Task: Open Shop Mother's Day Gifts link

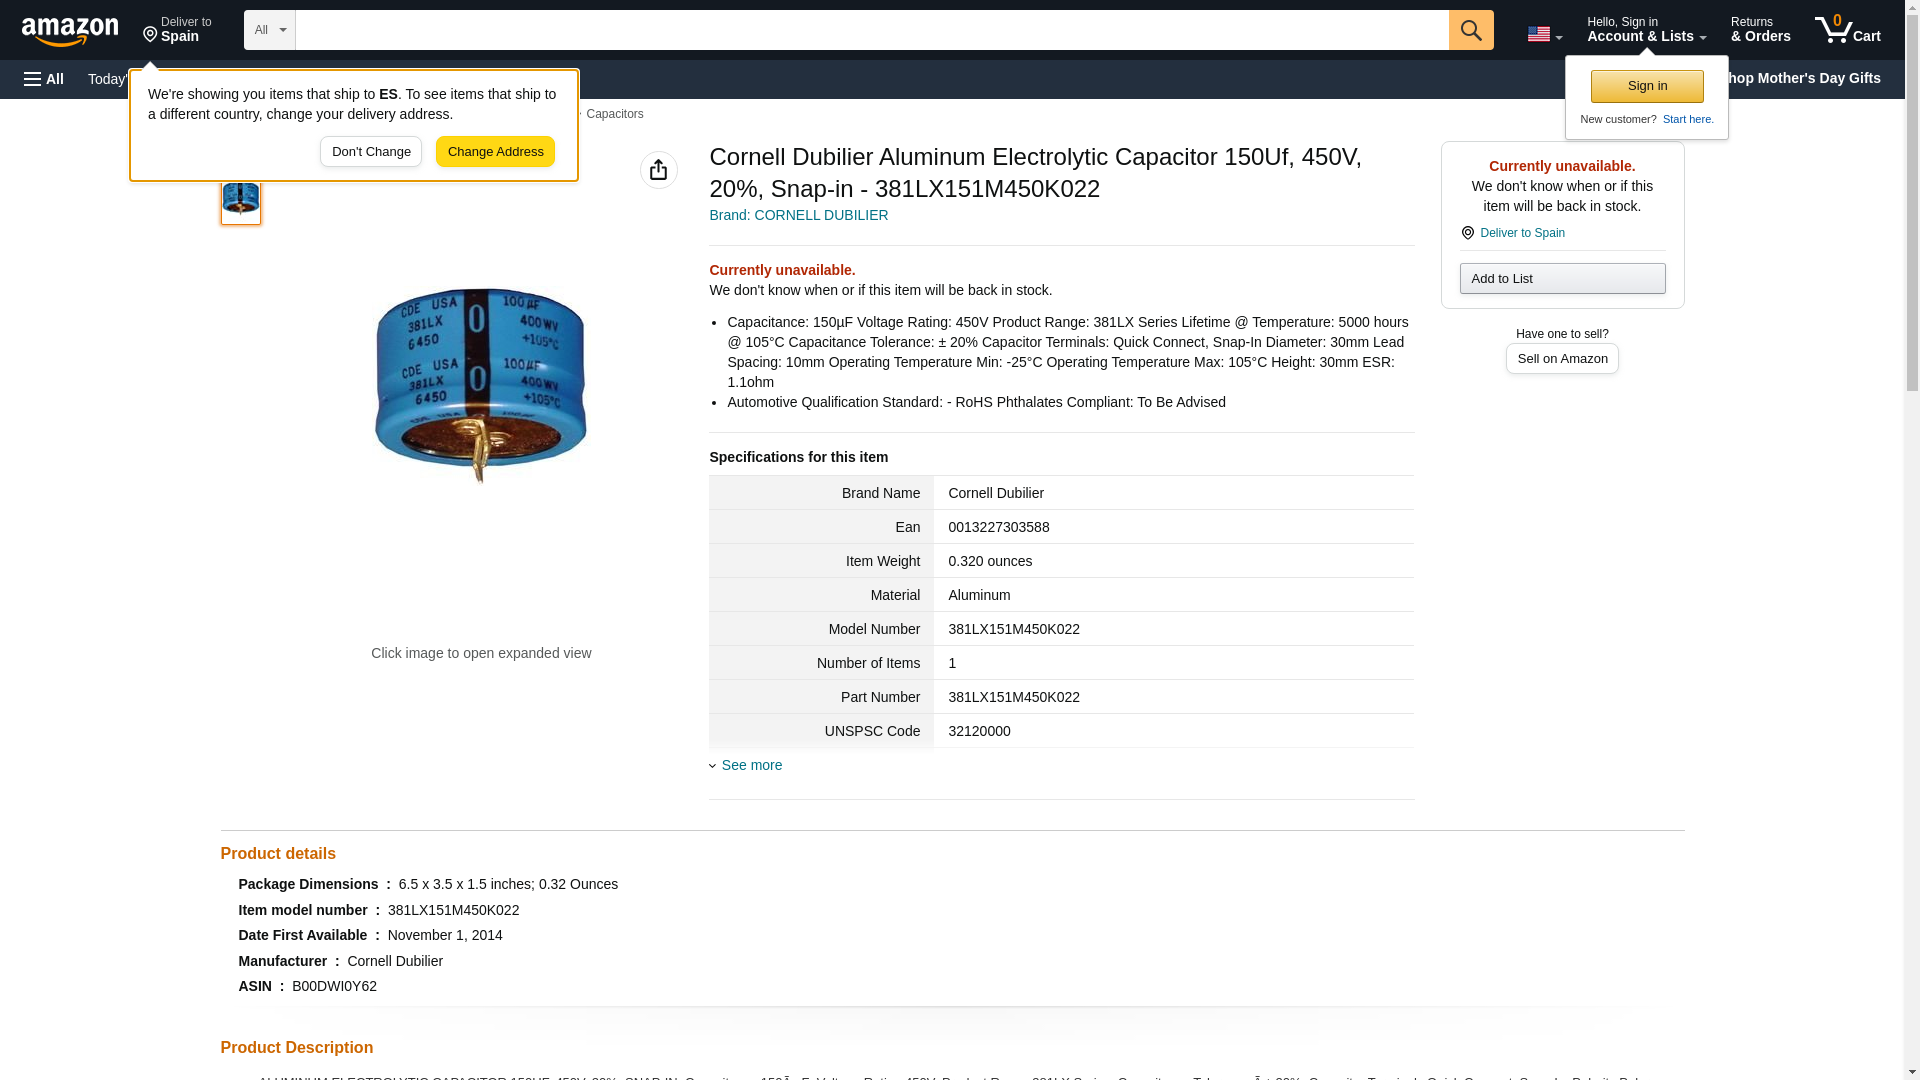Action: (1810, 78)
